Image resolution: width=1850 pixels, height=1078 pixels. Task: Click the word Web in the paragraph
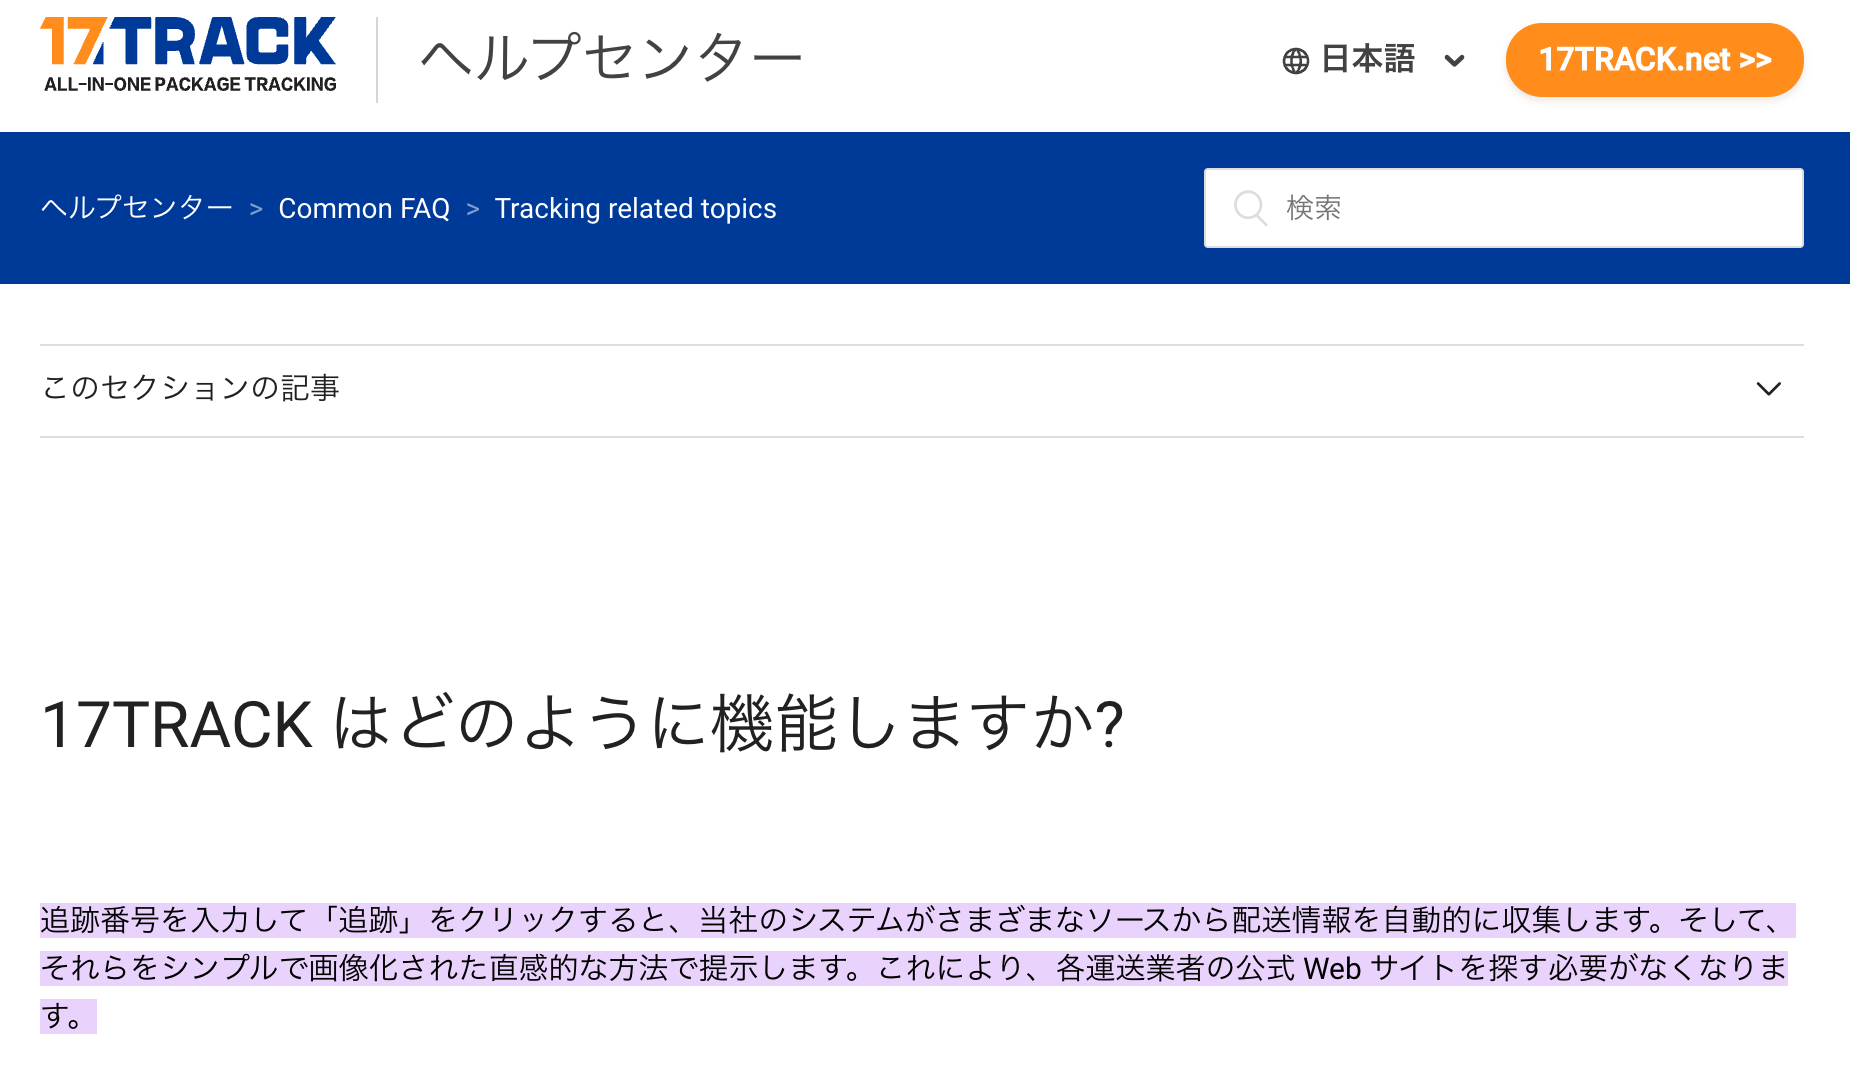coord(1332,968)
